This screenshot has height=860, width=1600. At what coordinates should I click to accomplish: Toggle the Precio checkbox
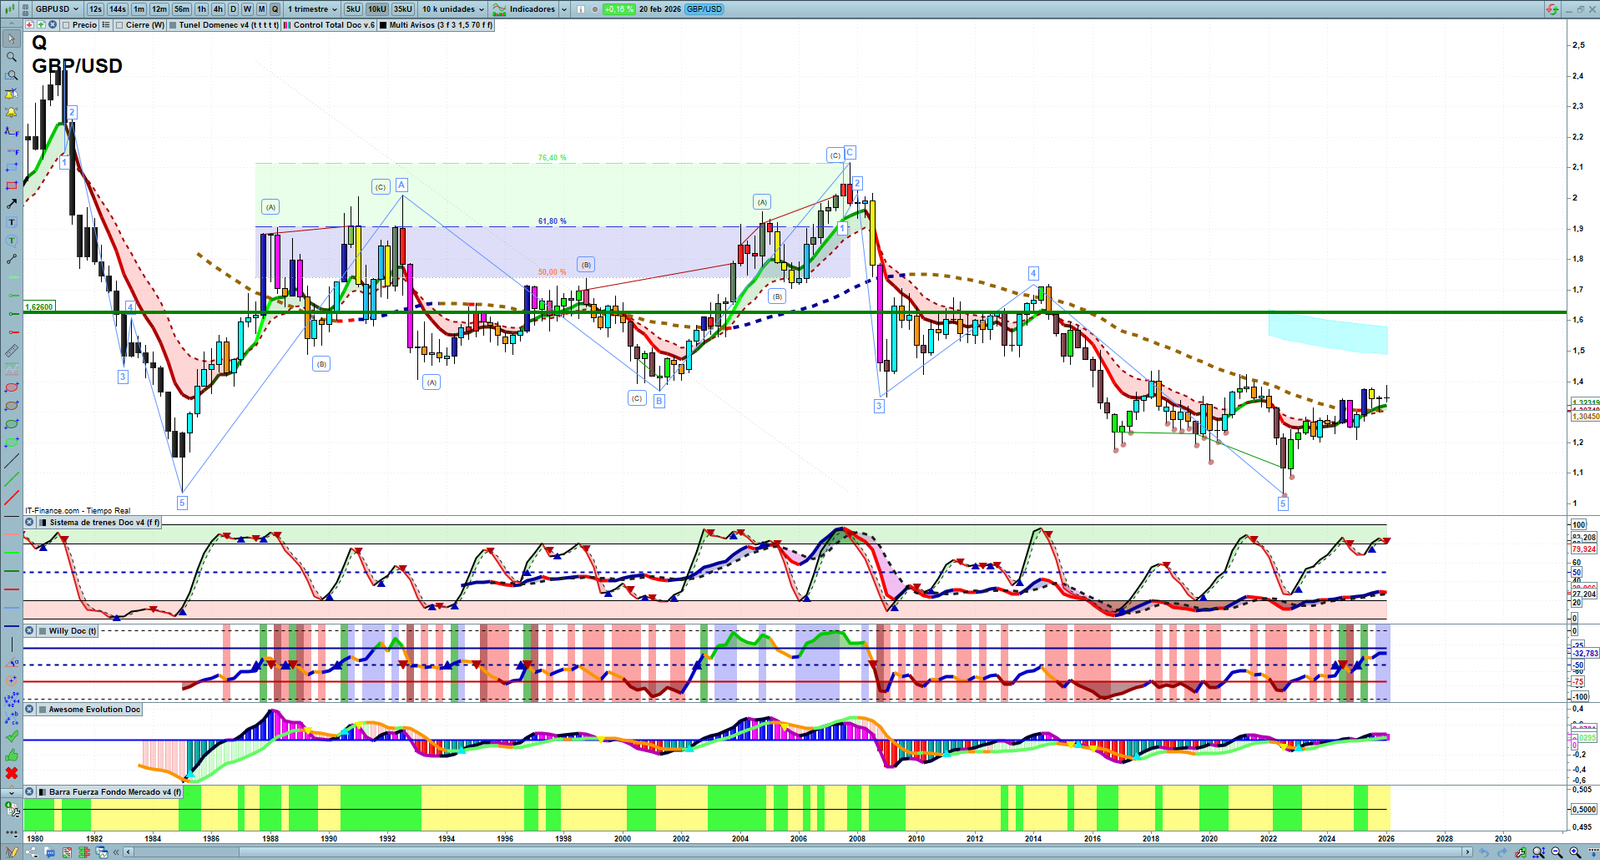66,25
